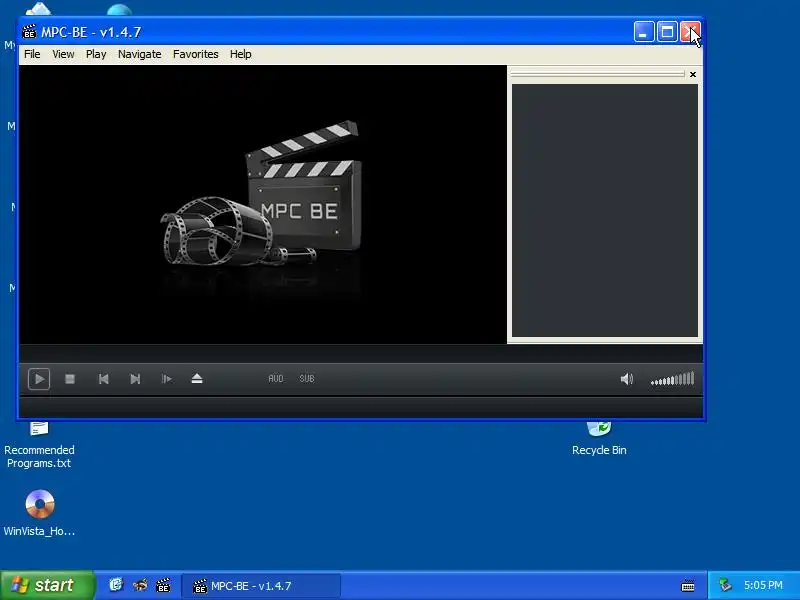
Task: Click the on-screen keyboard tray icon
Action: pyautogui.click(x=688, y=586)
